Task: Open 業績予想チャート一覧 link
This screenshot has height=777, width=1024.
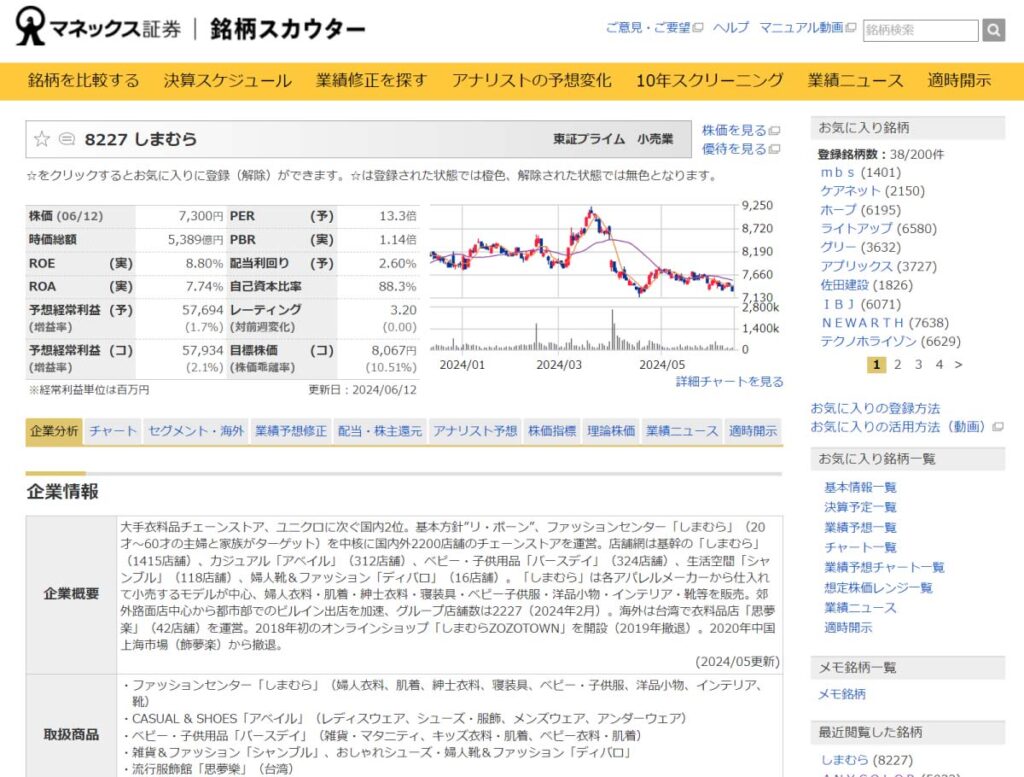Action: 884,567
